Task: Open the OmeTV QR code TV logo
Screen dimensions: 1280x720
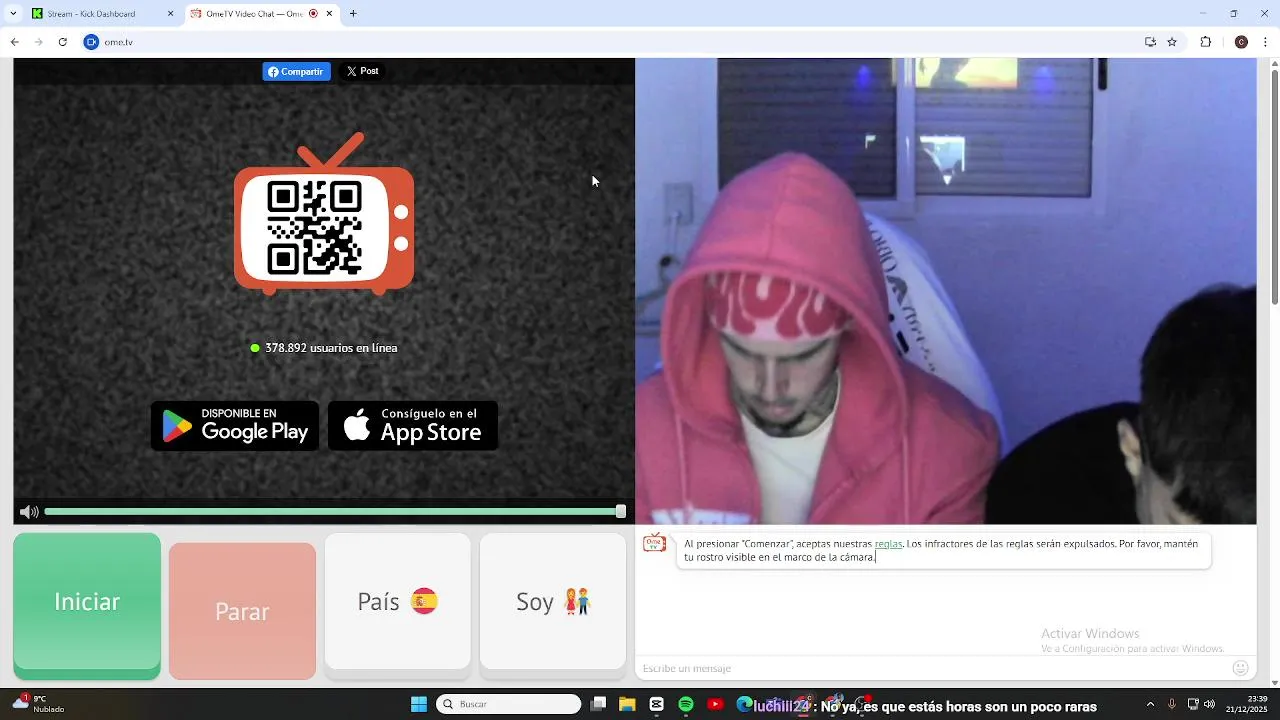Action: (324, 214)
